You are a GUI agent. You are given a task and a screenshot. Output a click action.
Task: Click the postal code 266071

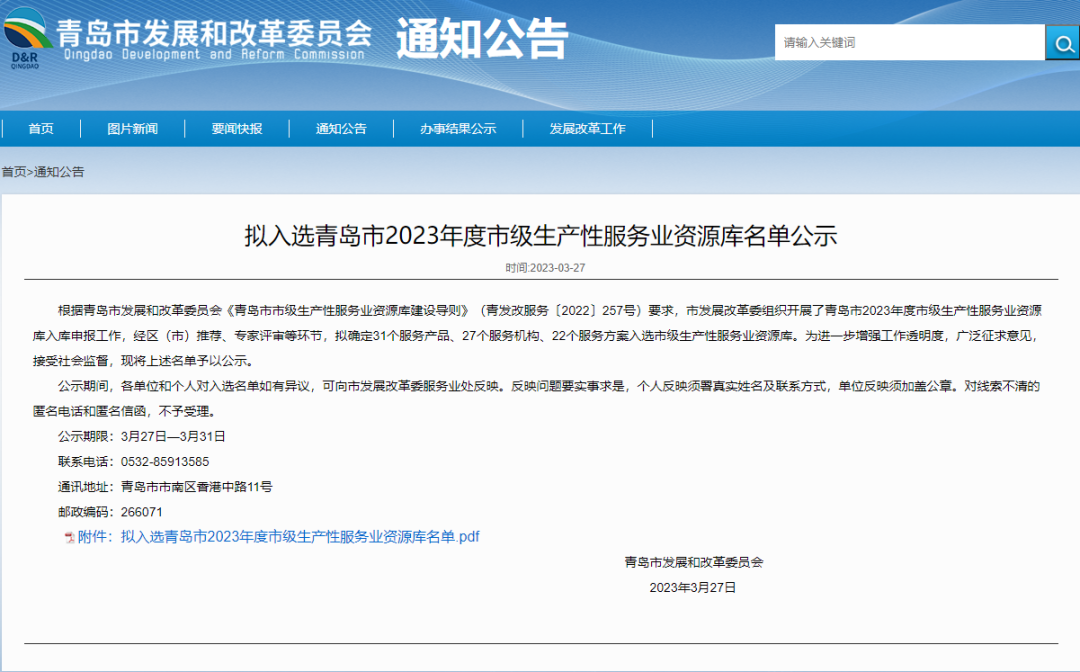pos(142,511)
